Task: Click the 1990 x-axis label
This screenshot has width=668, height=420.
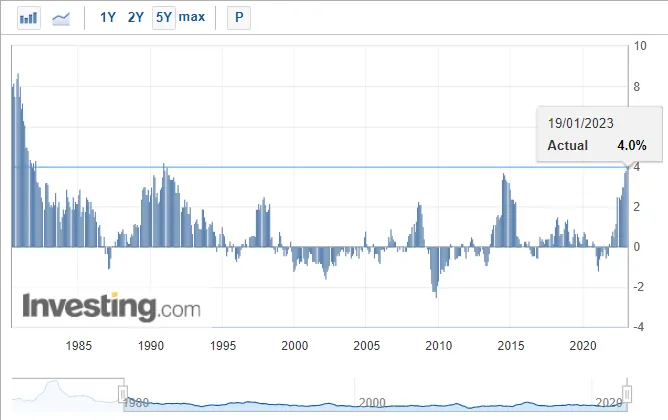Action: [x=151, y=345]
